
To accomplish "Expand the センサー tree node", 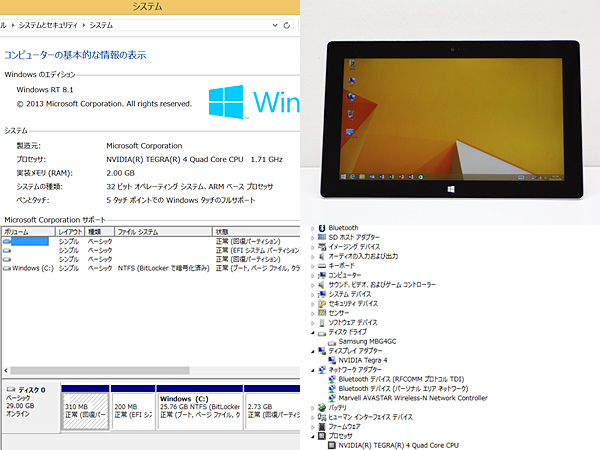I will pos(313,313).
